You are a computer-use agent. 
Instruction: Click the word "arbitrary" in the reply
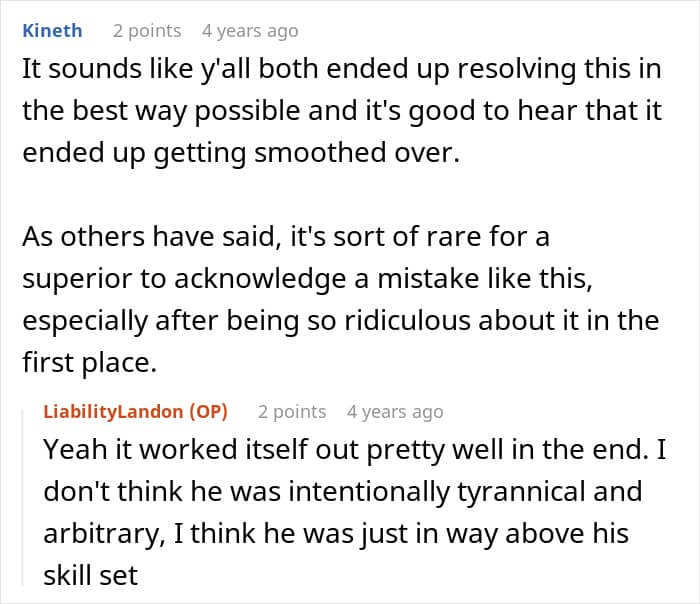[104, 534]
